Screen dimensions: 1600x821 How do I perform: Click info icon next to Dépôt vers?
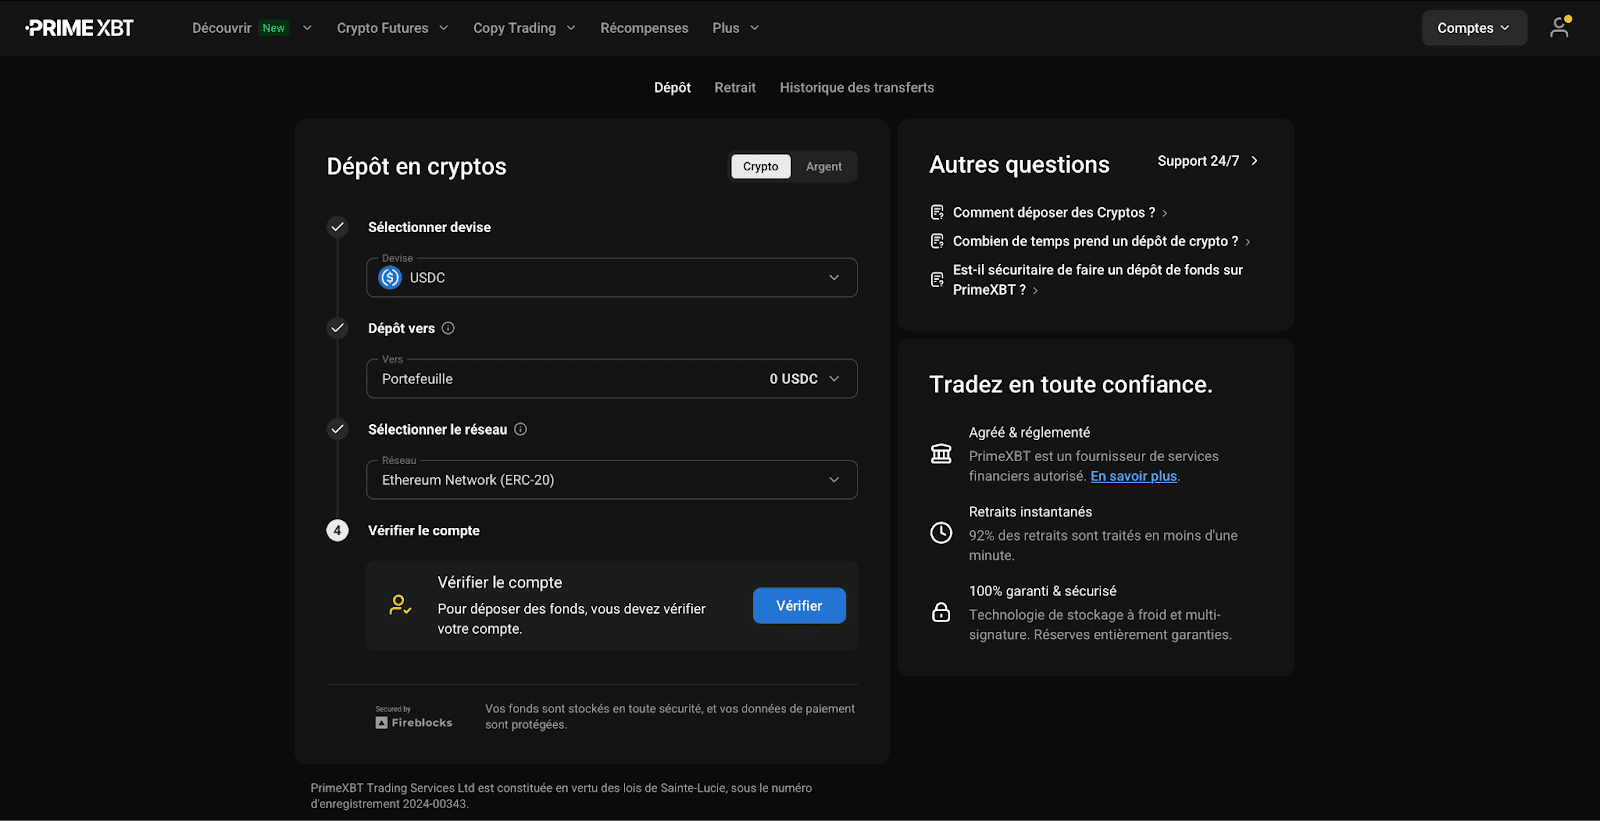click(x=448, y=328)
